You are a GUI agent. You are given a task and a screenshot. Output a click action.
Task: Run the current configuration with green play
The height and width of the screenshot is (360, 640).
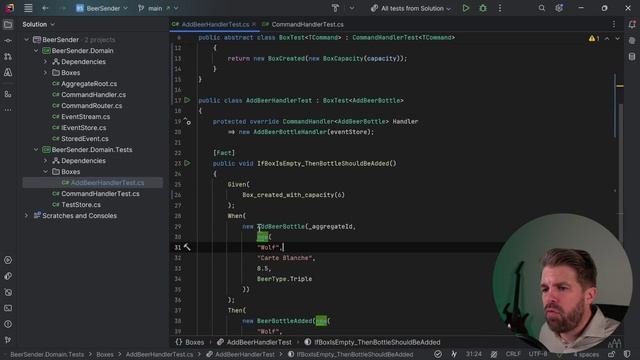(x=466, y=8)
